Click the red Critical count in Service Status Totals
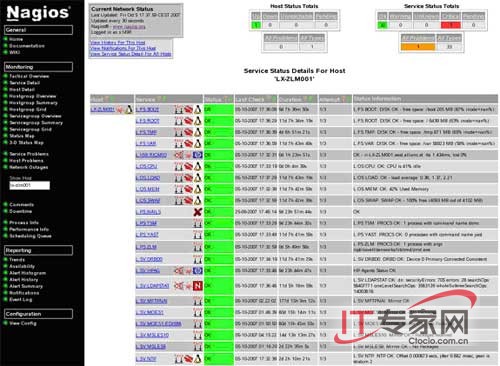 [x=451, y=25]
